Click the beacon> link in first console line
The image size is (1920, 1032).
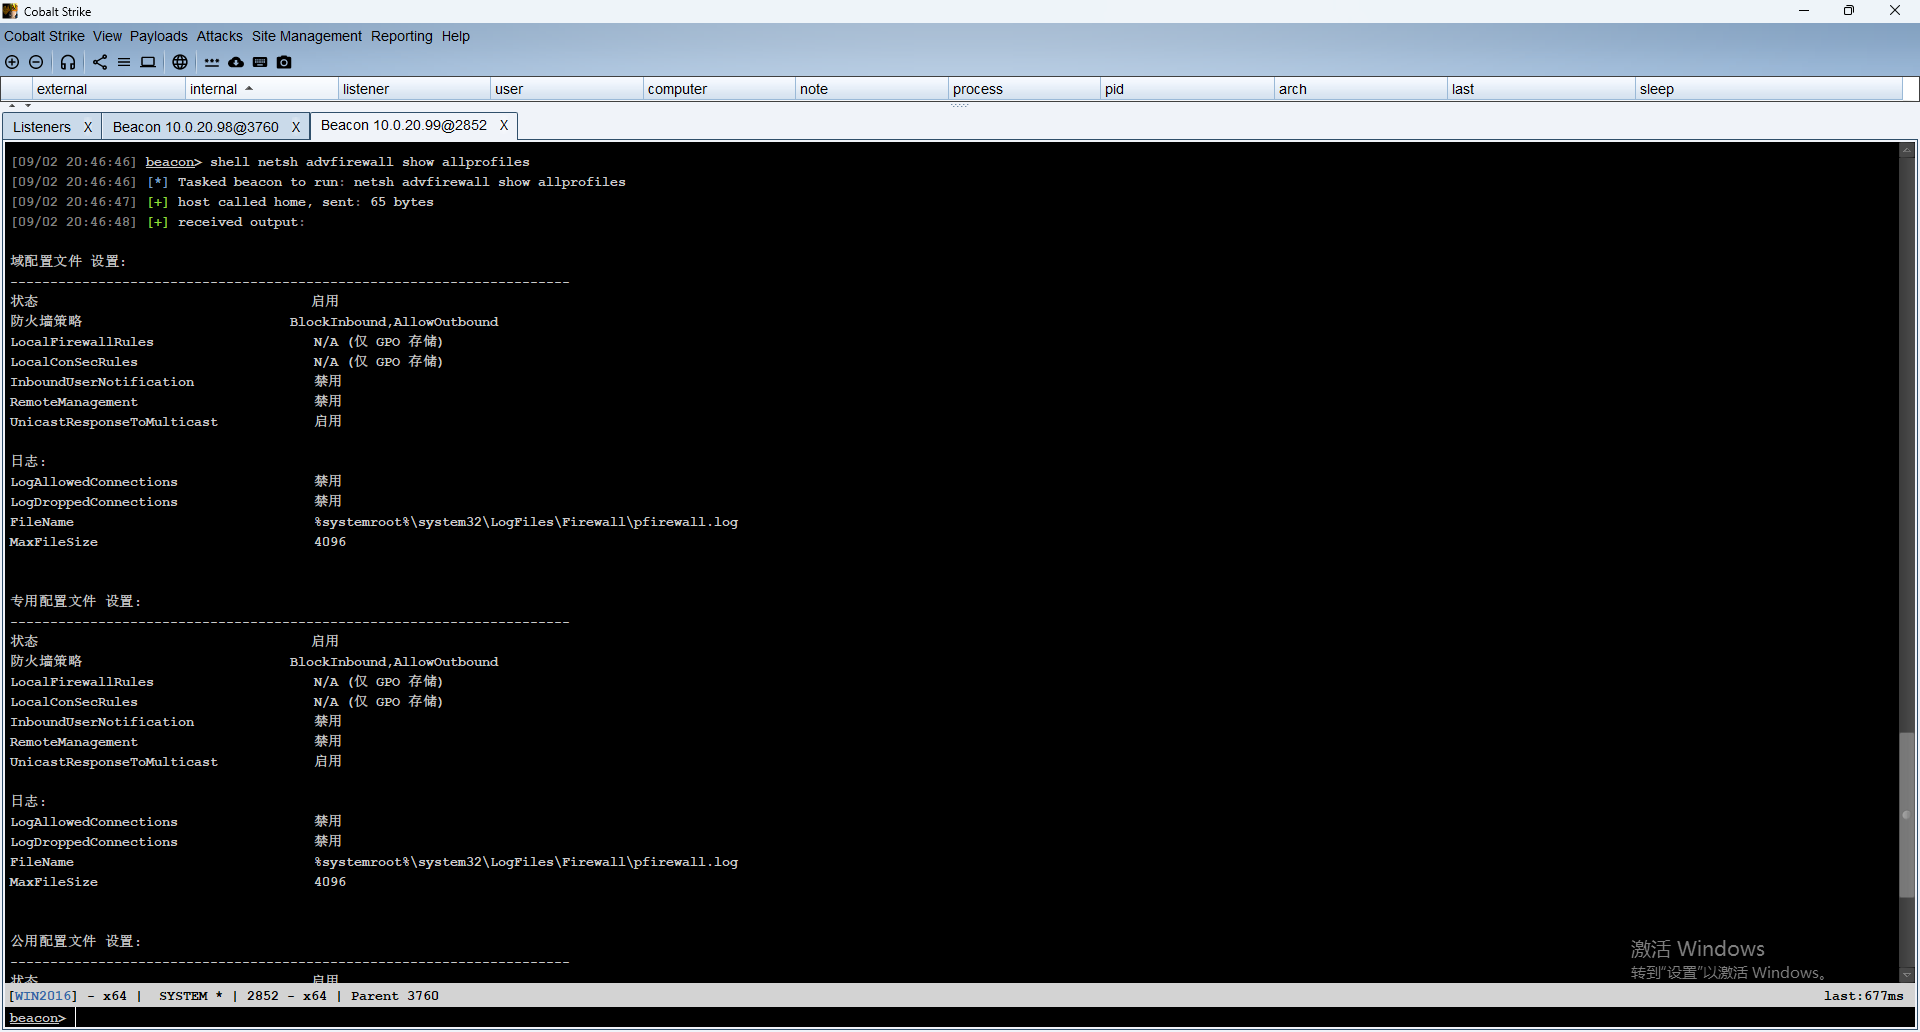173,162
